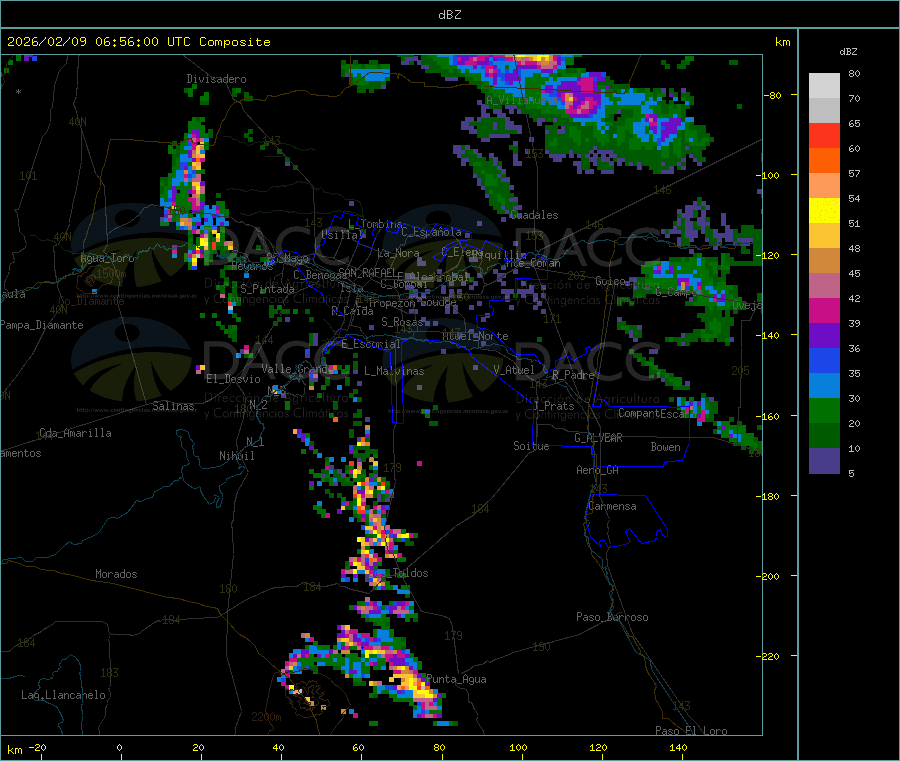This screenshot has height=761, width=900.
Task: Click the orange 60 dBZ legend swatch
Action: [x=824, y=161]
